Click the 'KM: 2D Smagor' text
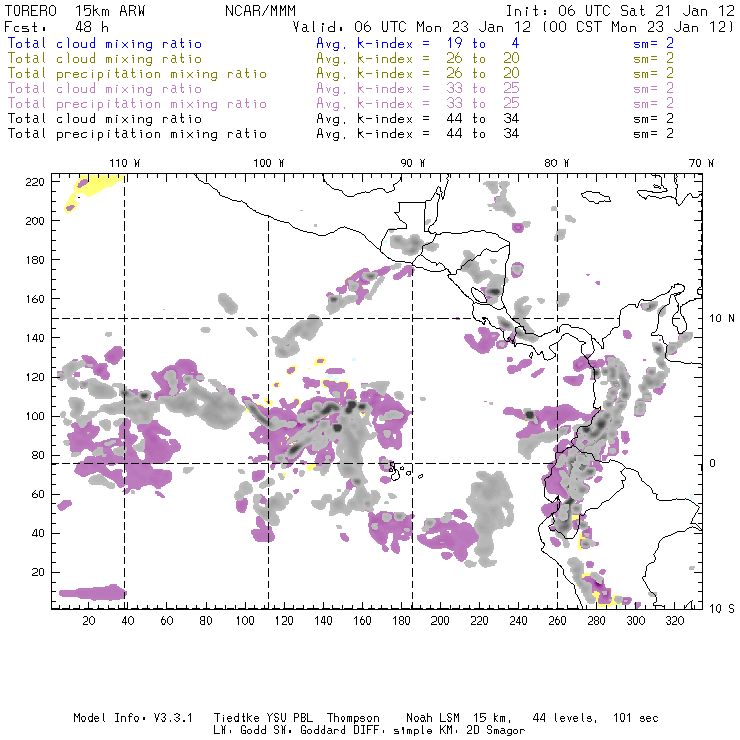Image resolution: width=740 pixels, height=740 pixels. pyautogui.click(x=483, y=731)
